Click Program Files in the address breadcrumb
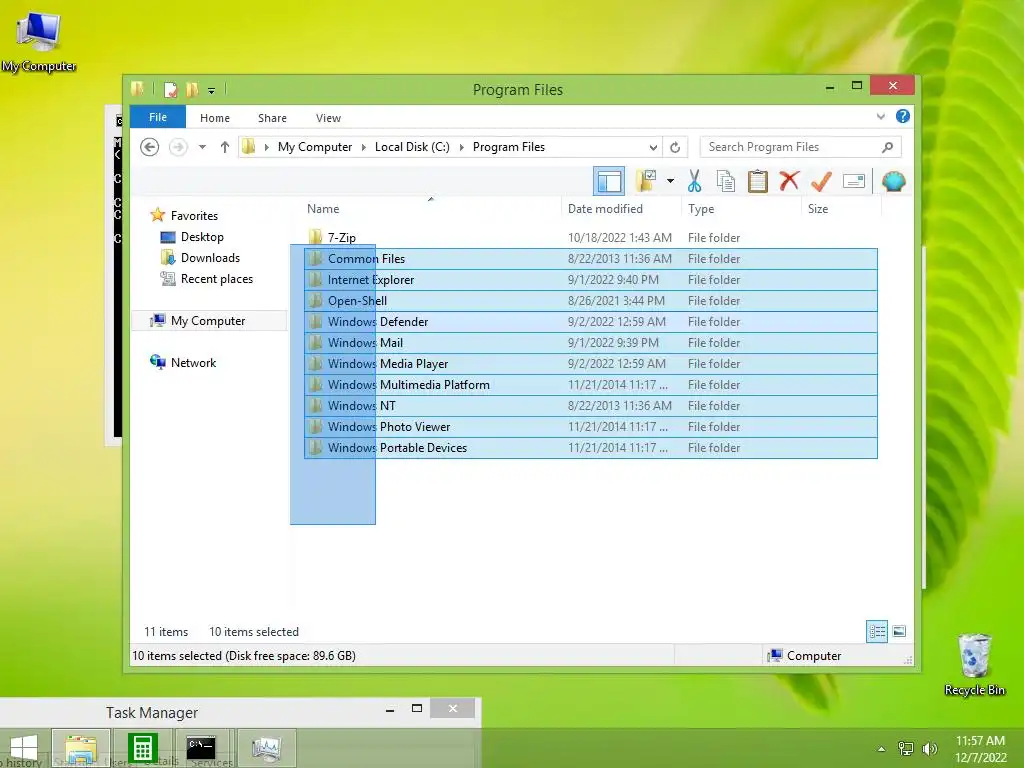1024x768 pixels. 509,147
